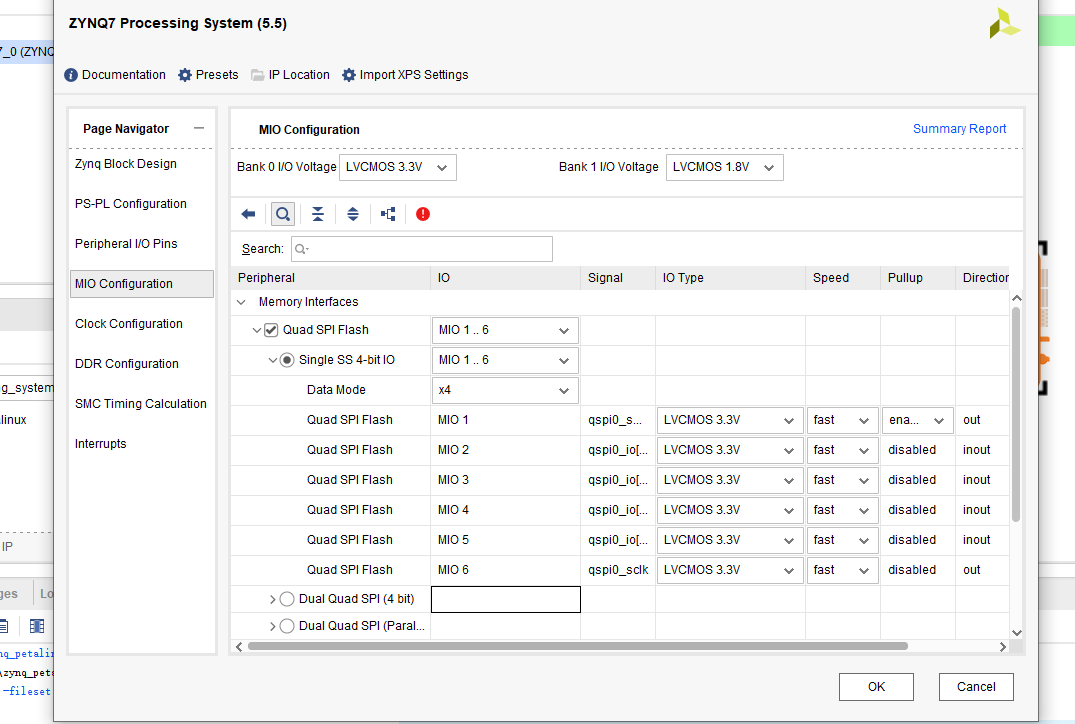Collapse the Single SS 4-bit IO node

(273, 360)
